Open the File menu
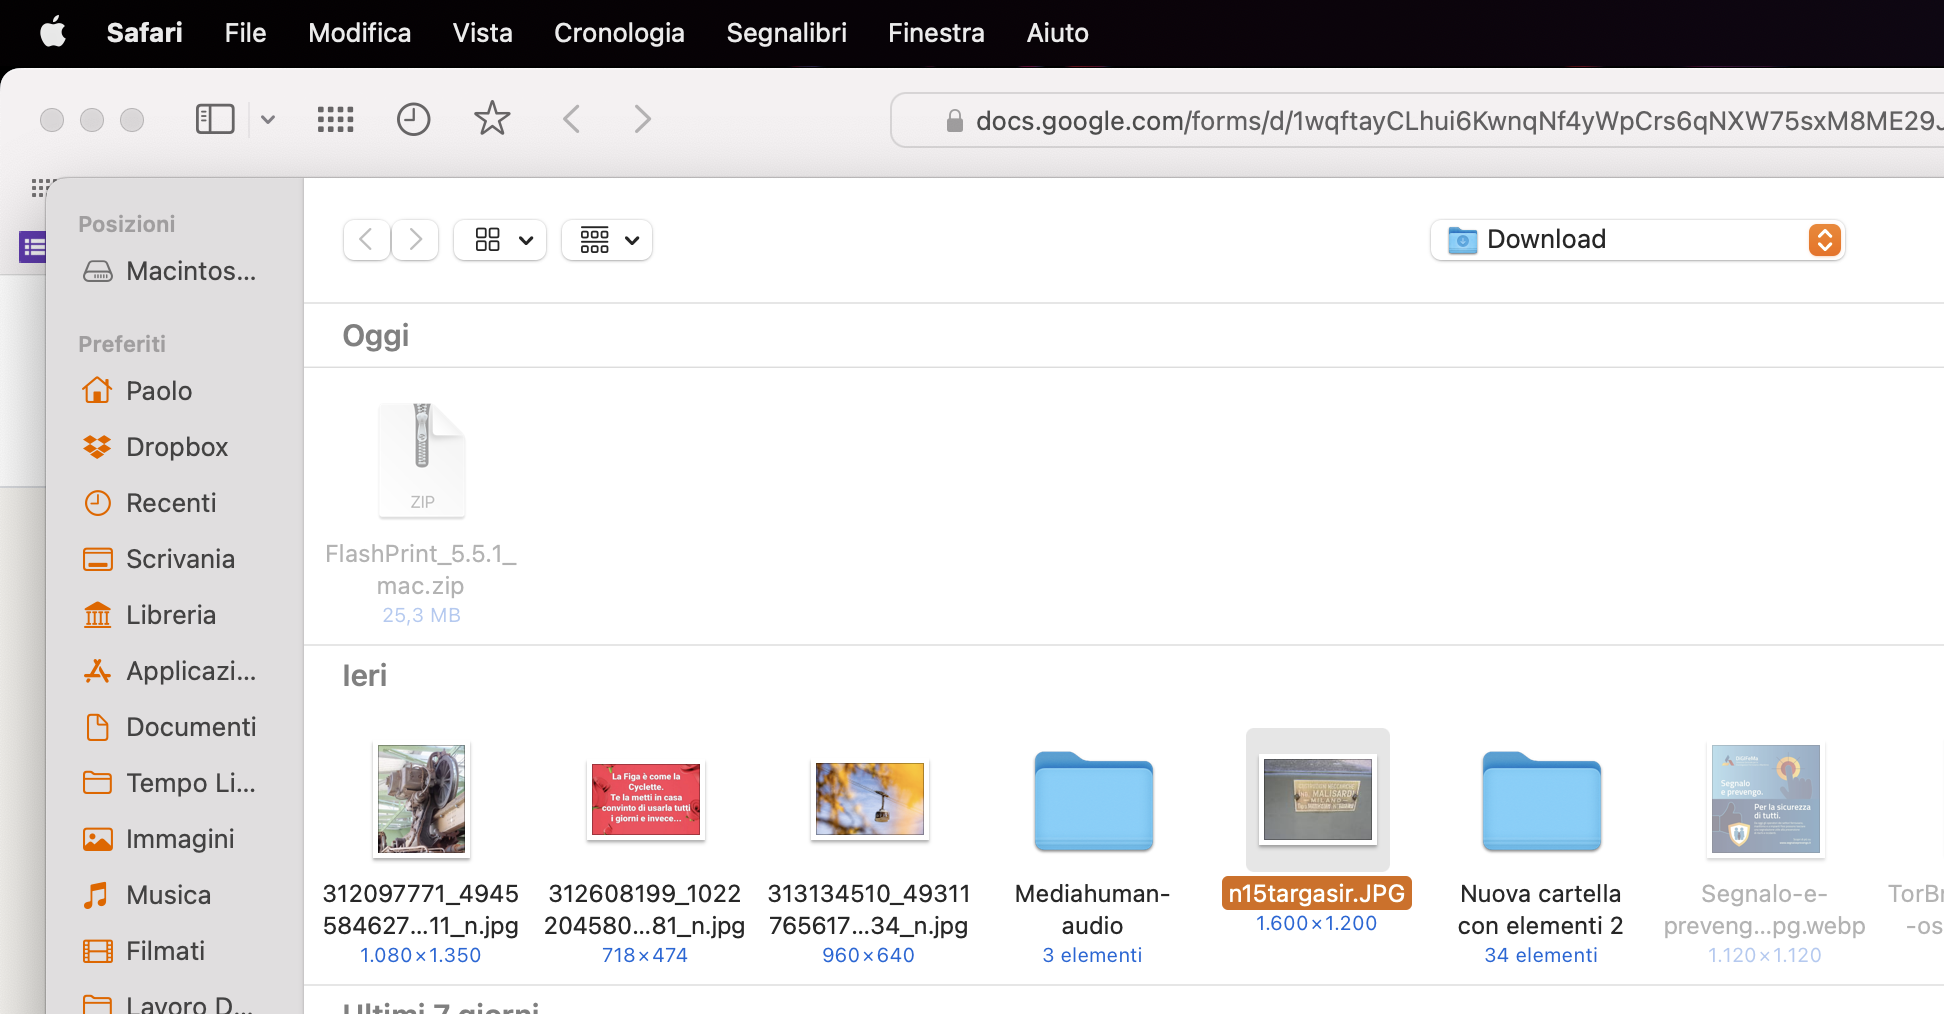 click(x=245, y=33)
